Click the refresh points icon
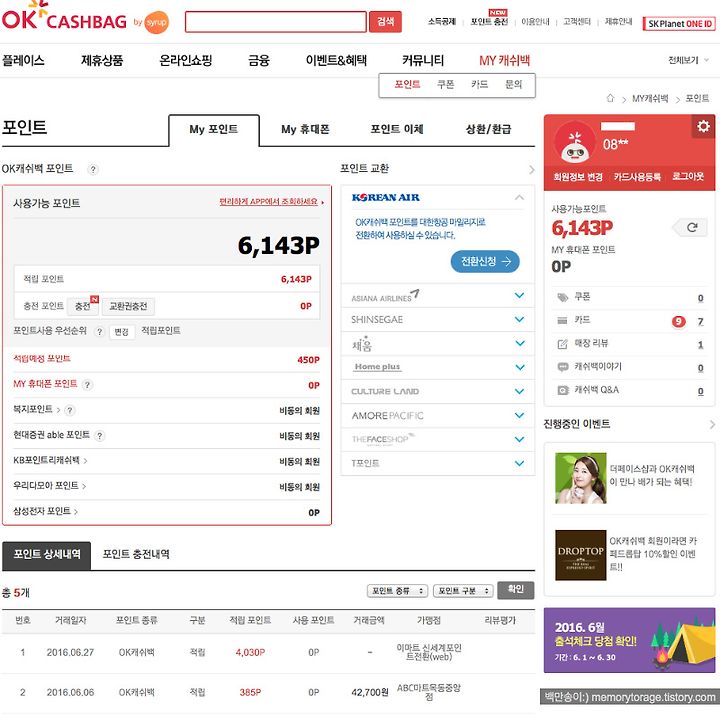 click(x=692, y=227)
